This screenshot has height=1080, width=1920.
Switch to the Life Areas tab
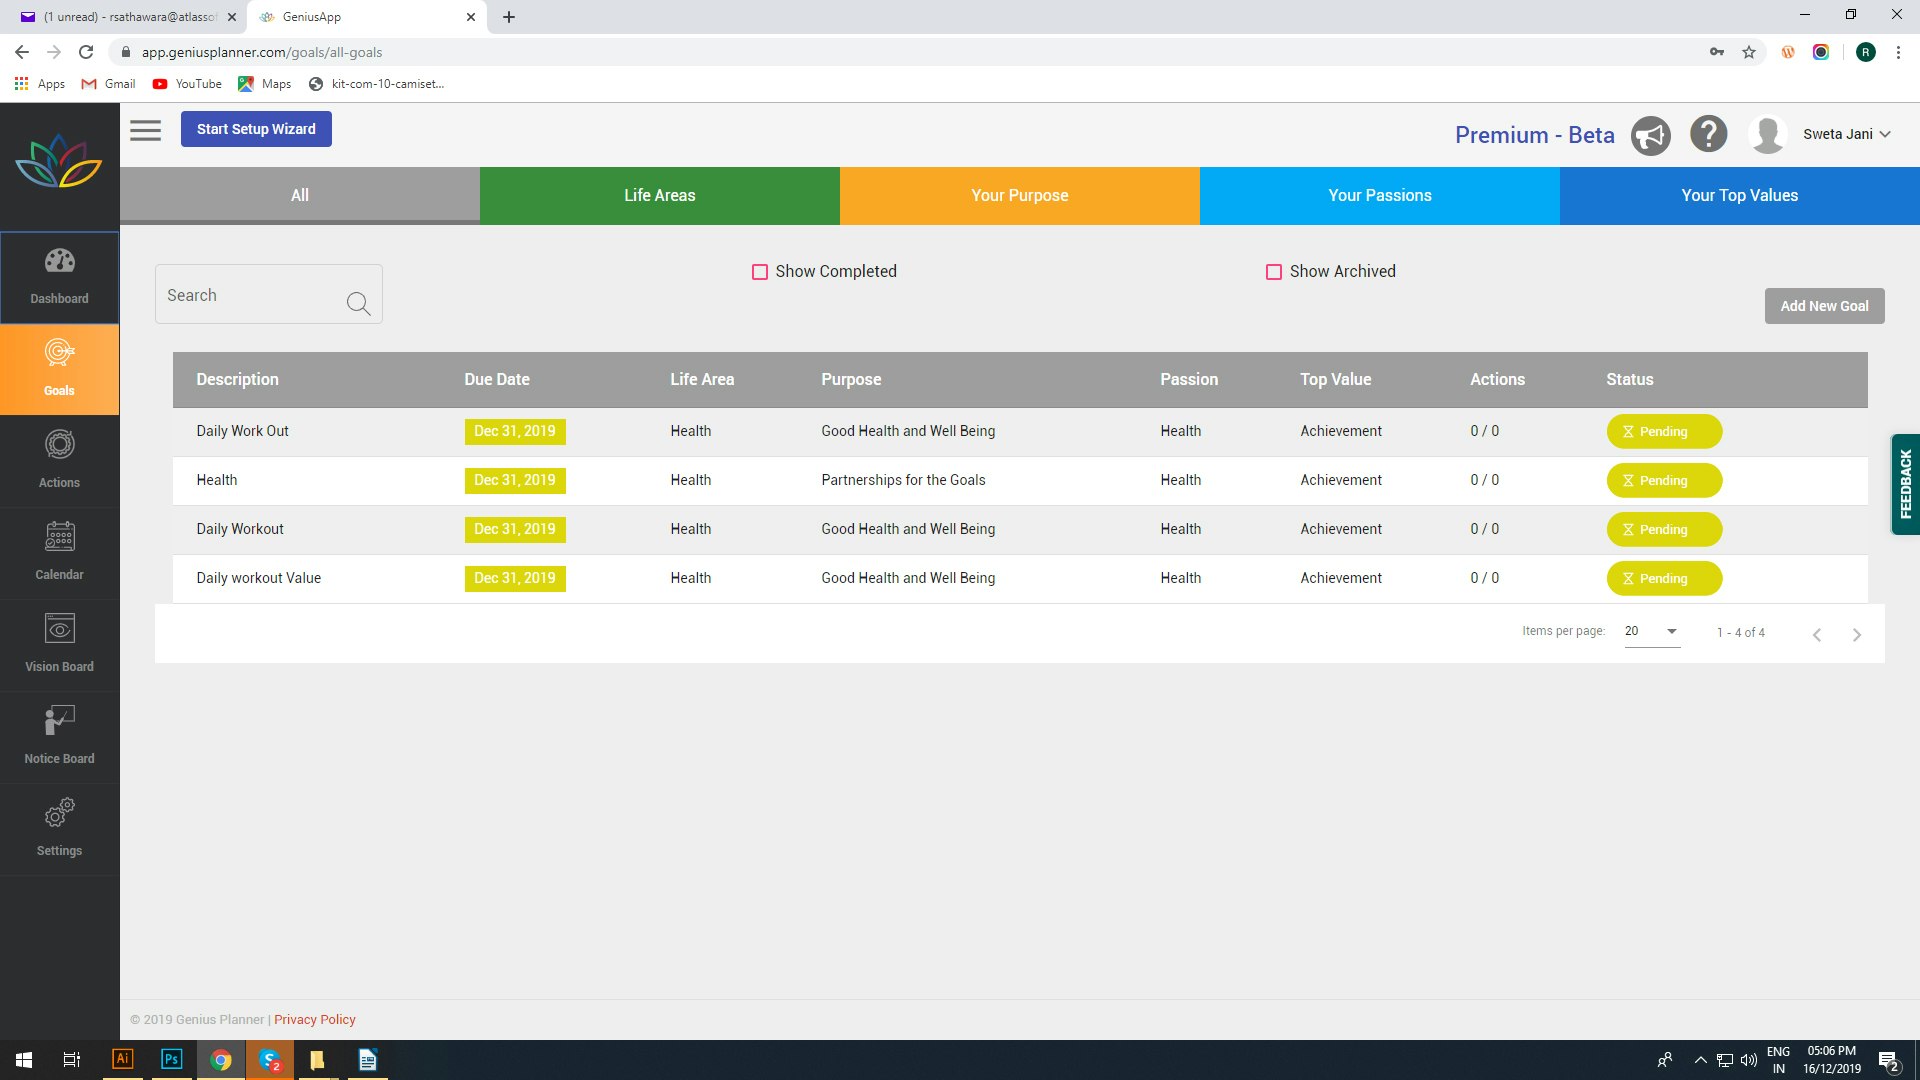659,195
